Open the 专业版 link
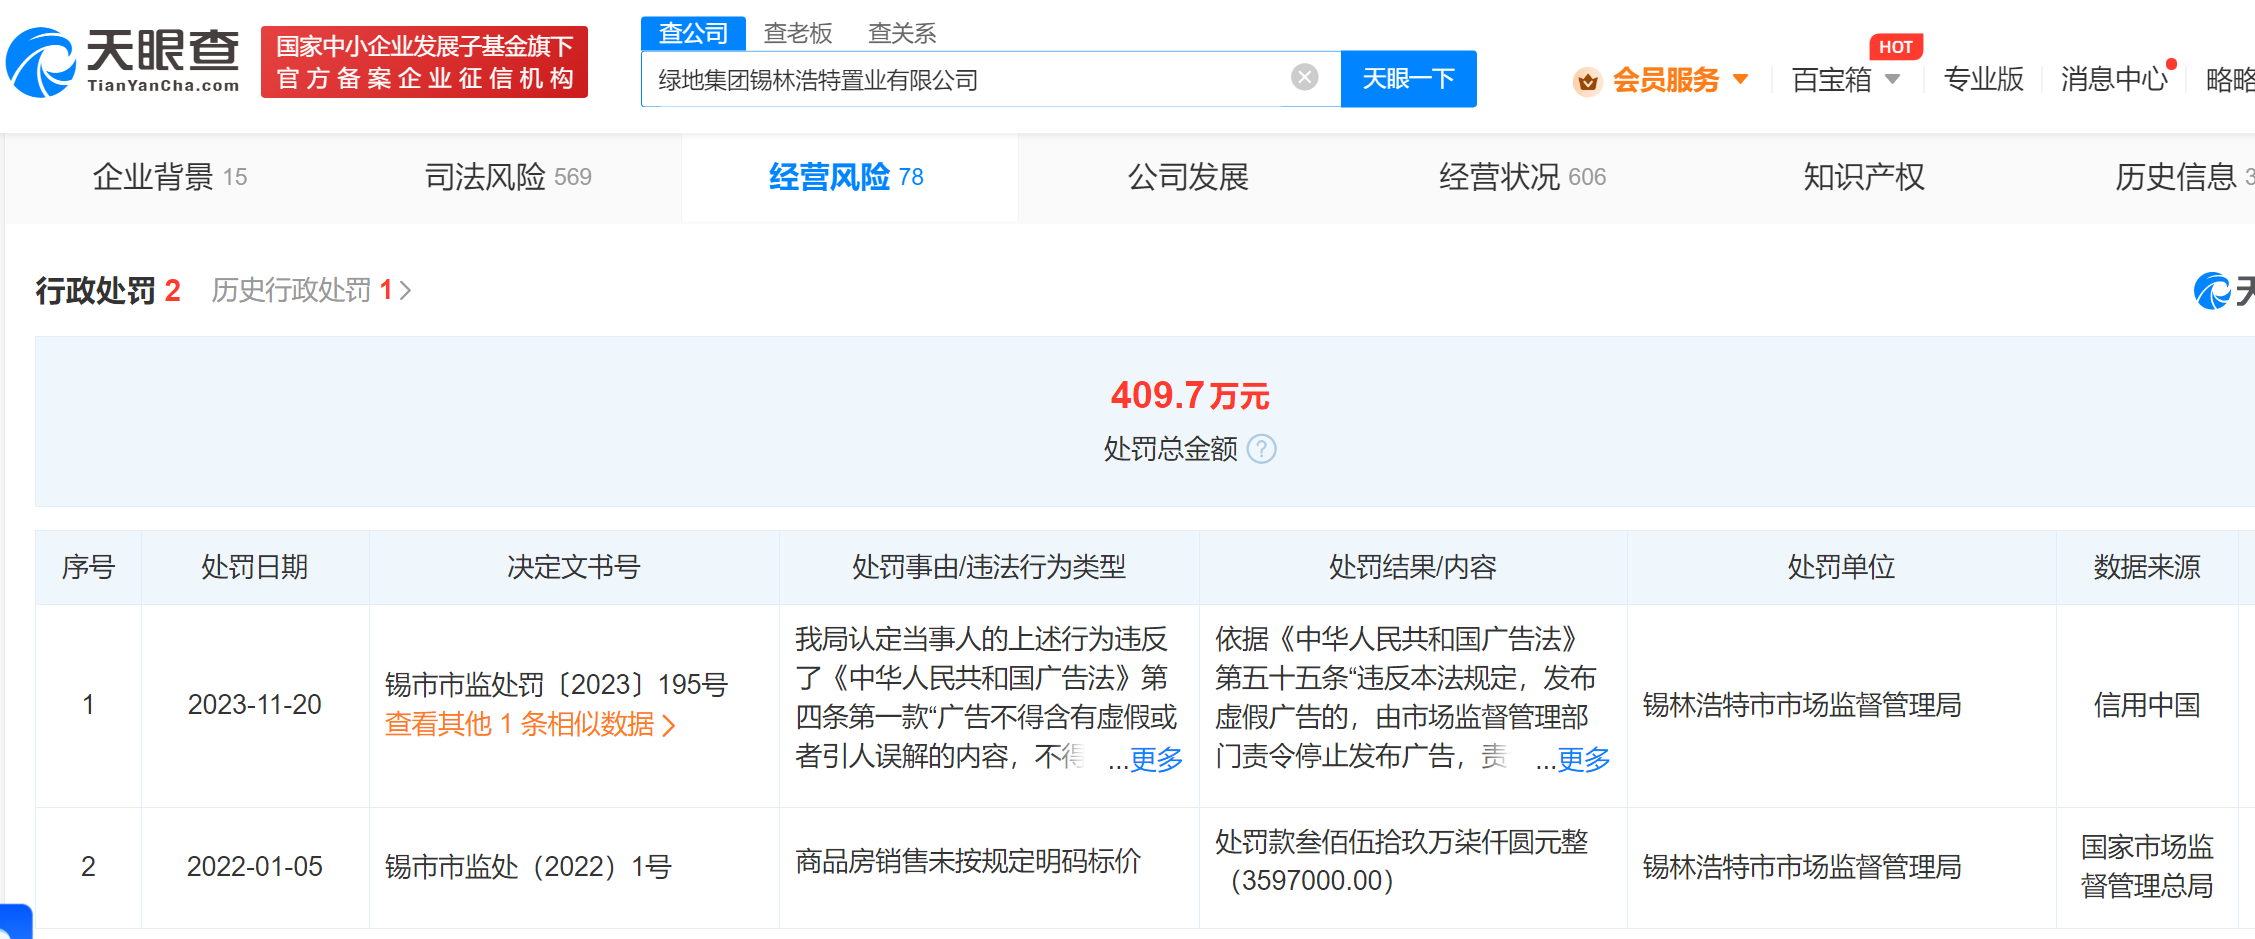The image size is (2255, 939). (1983, 79)
